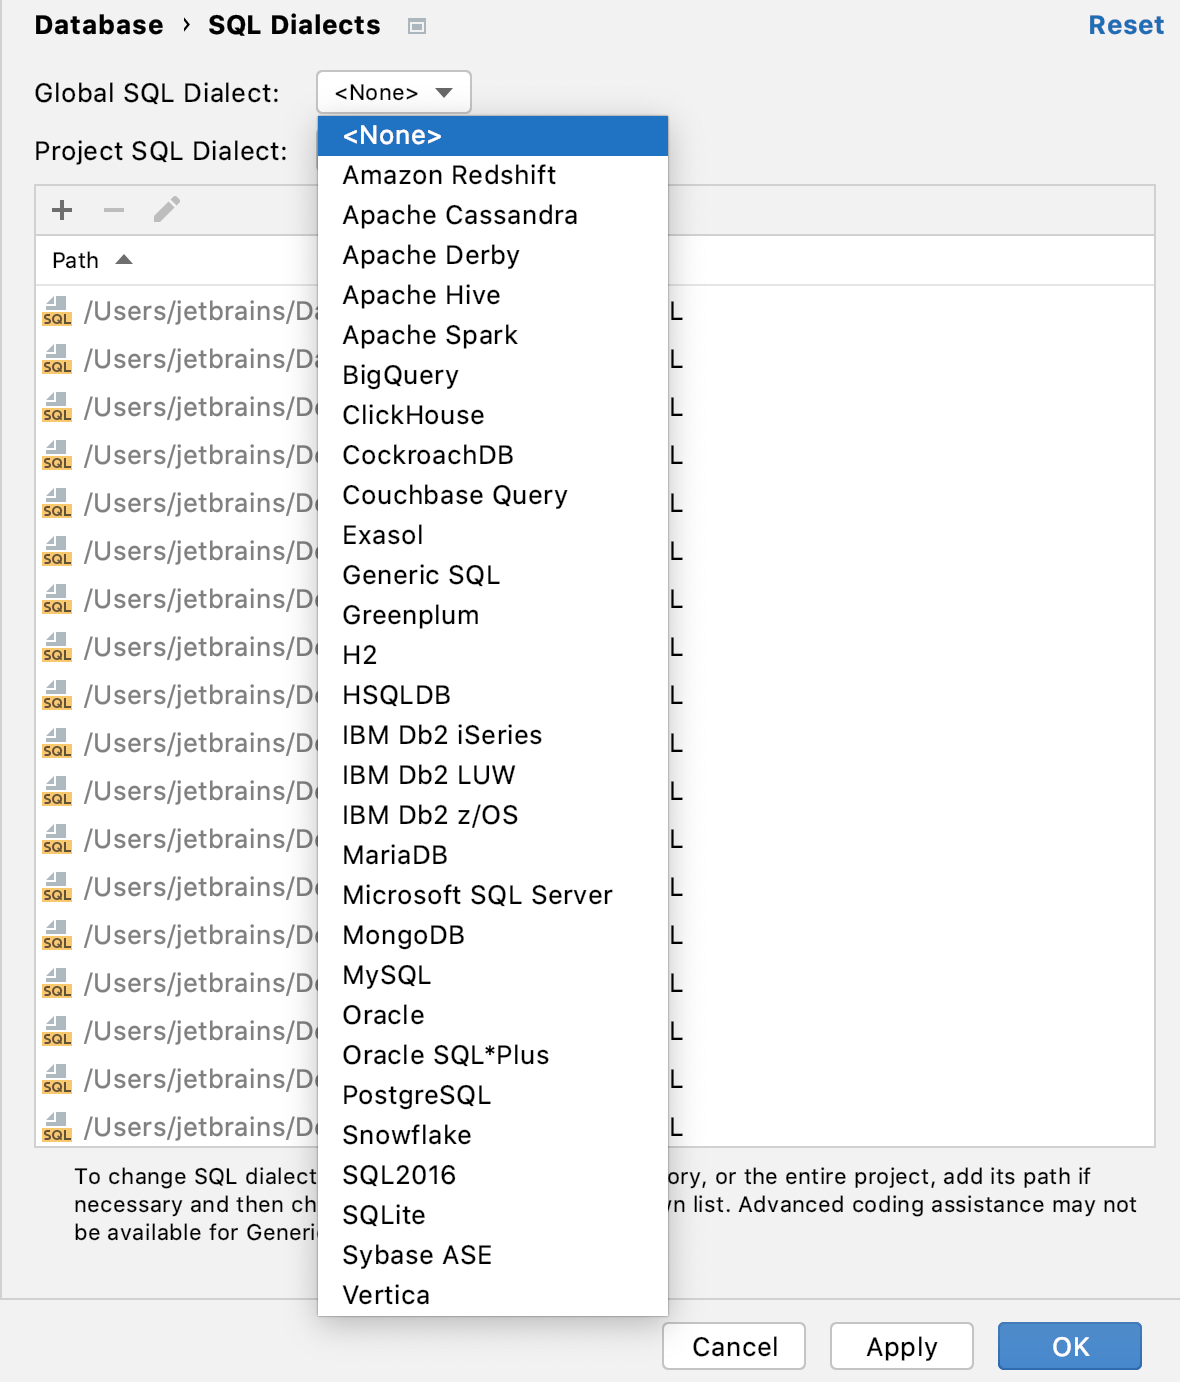1180x1382 pixels.
Task: Click the Path column header
Action: pyautogui.click(x=75, y=259)
